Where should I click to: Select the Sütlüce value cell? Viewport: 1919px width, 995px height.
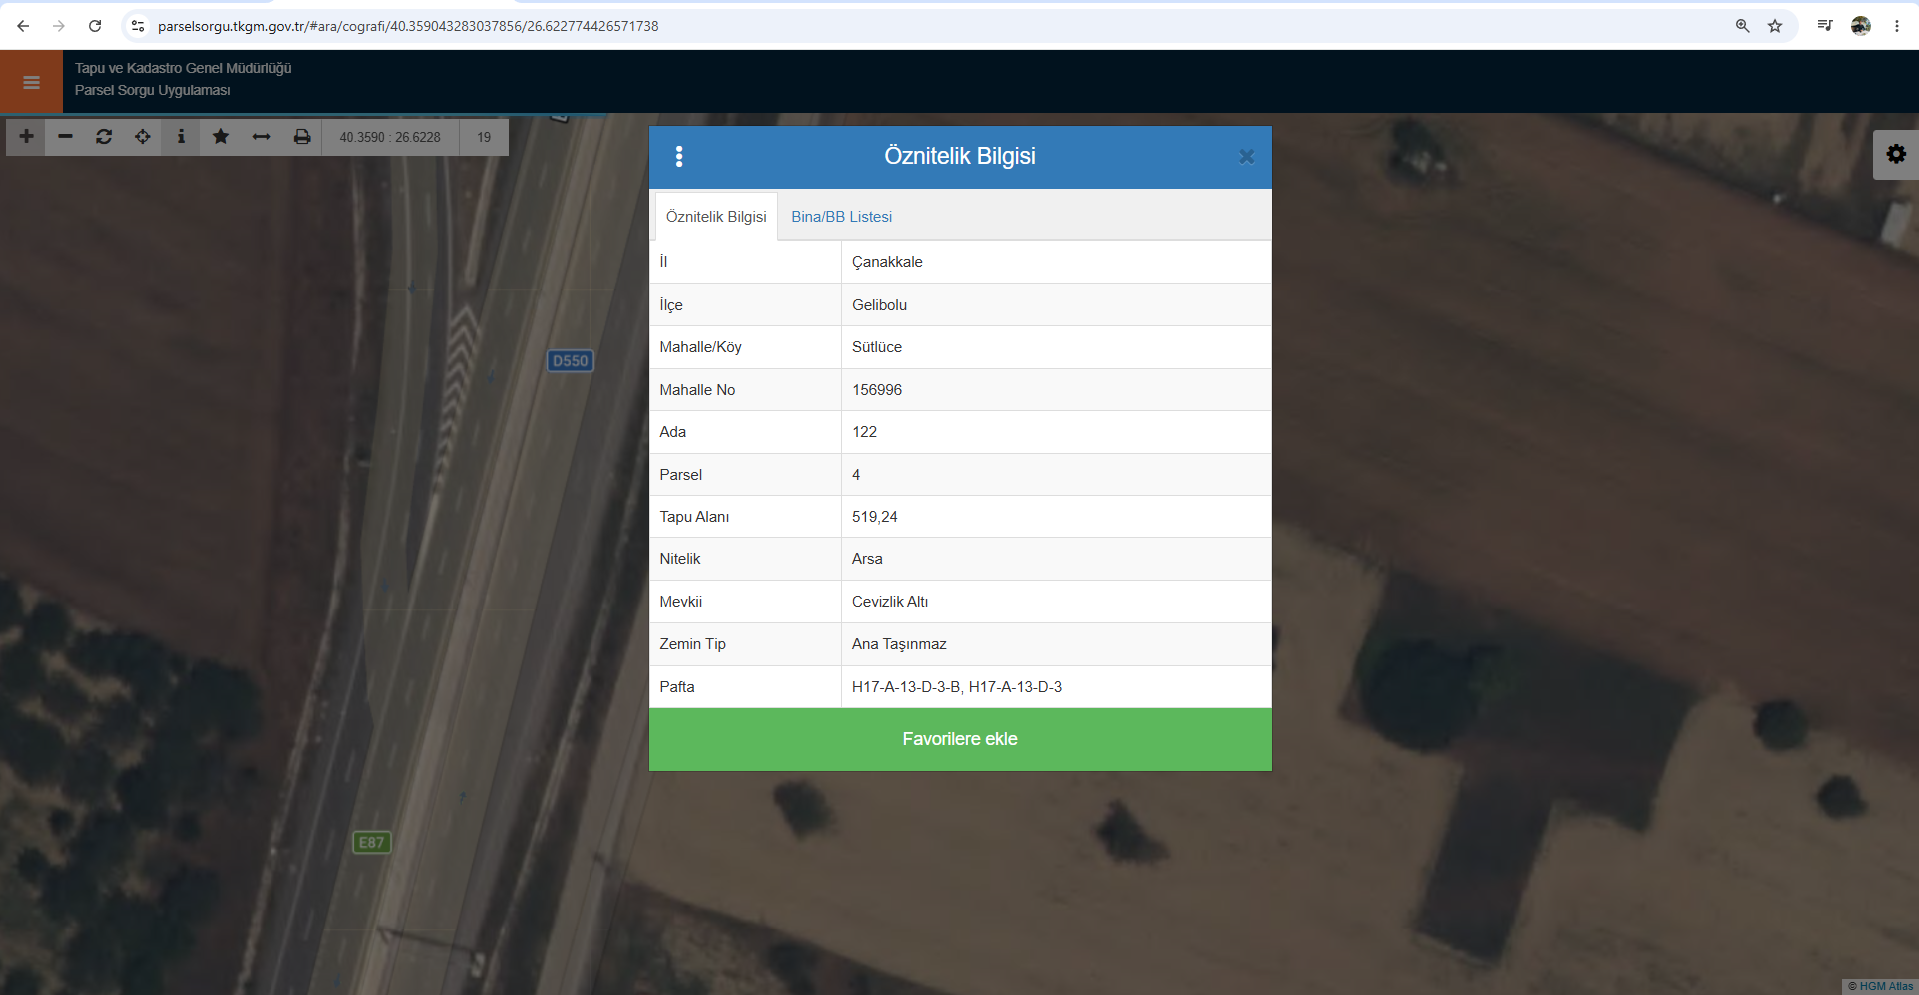tap(1056, 347)
